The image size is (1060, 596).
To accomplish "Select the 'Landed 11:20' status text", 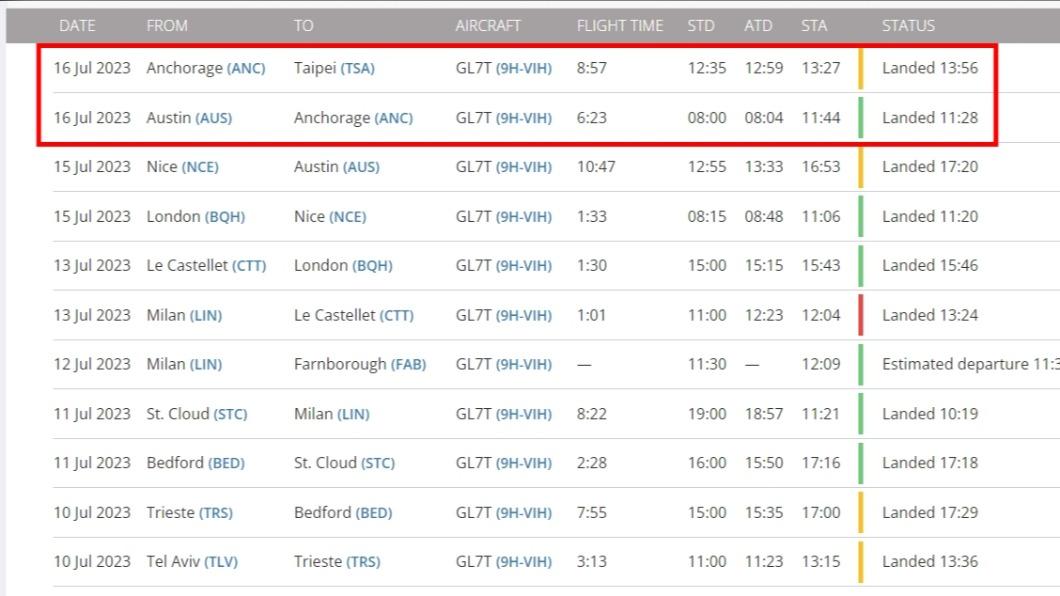I will [930, 216].
